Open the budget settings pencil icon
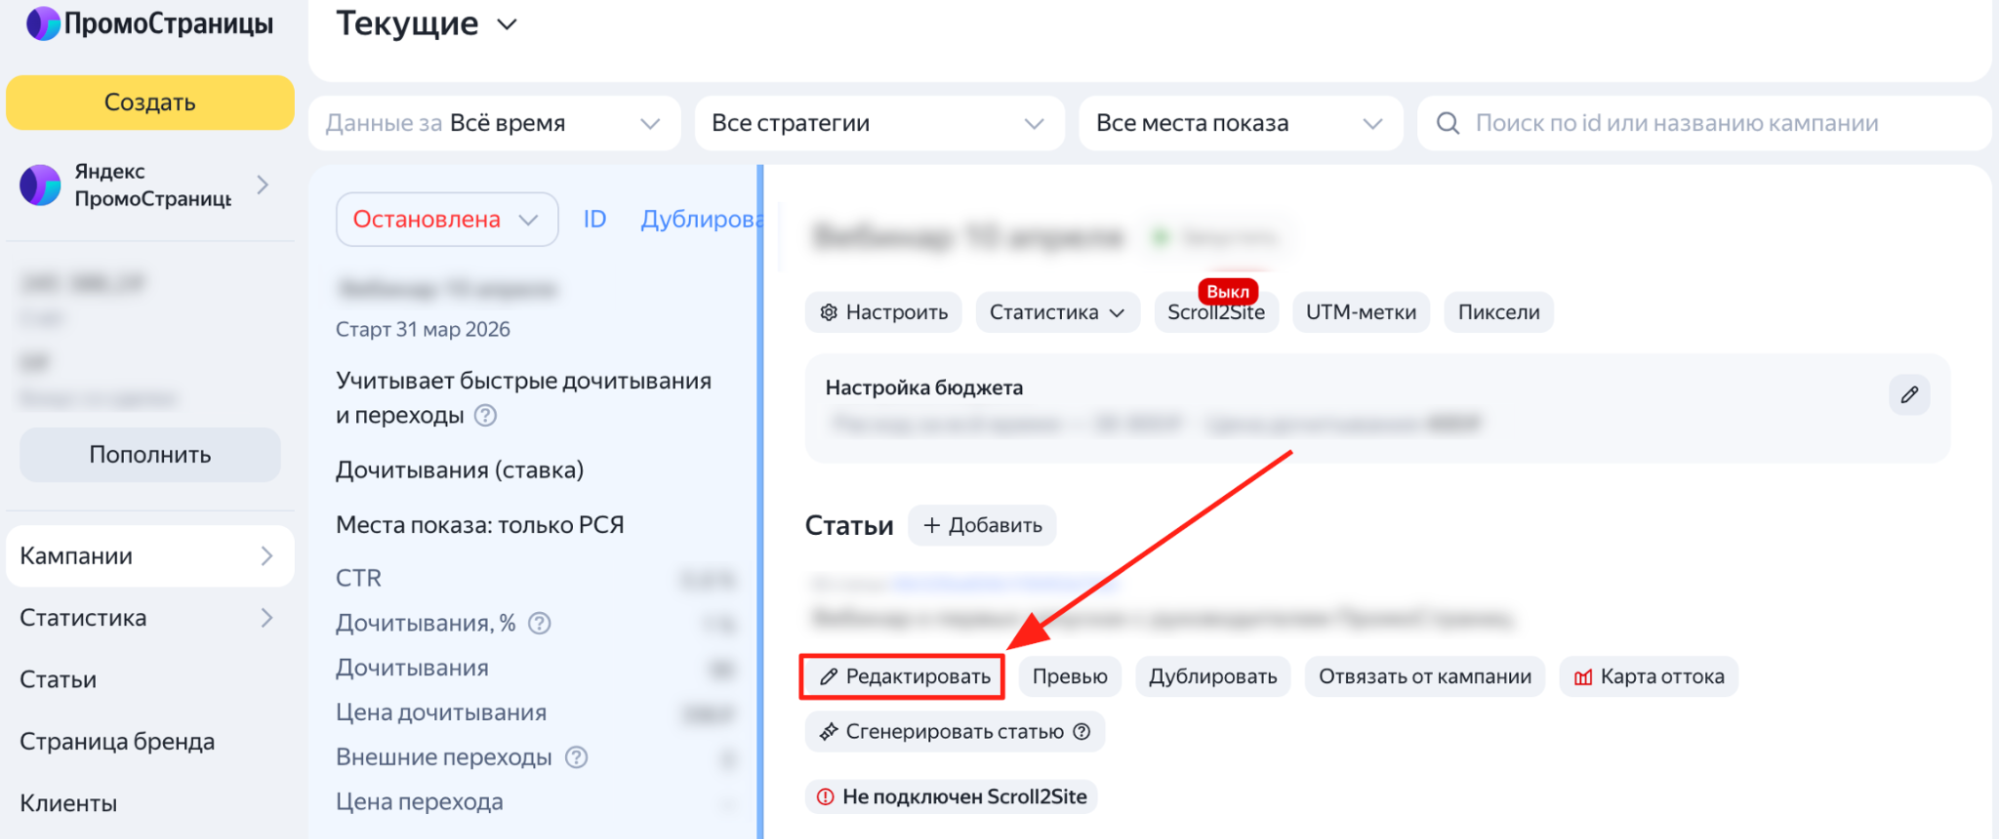The width and height of the screenshot is (1999, 840). pyautogui.click(x=1909, y=394)
